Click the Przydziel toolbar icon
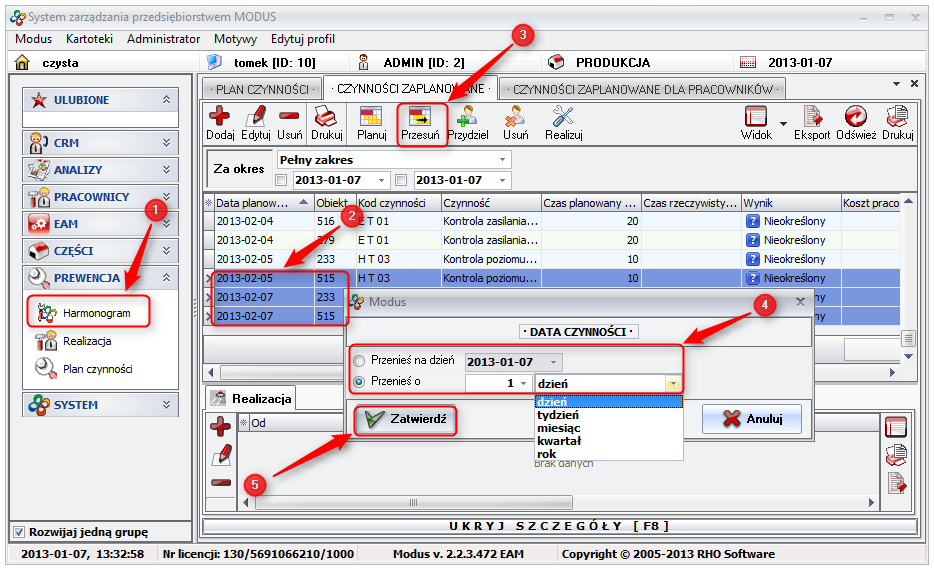 point(467,117)
